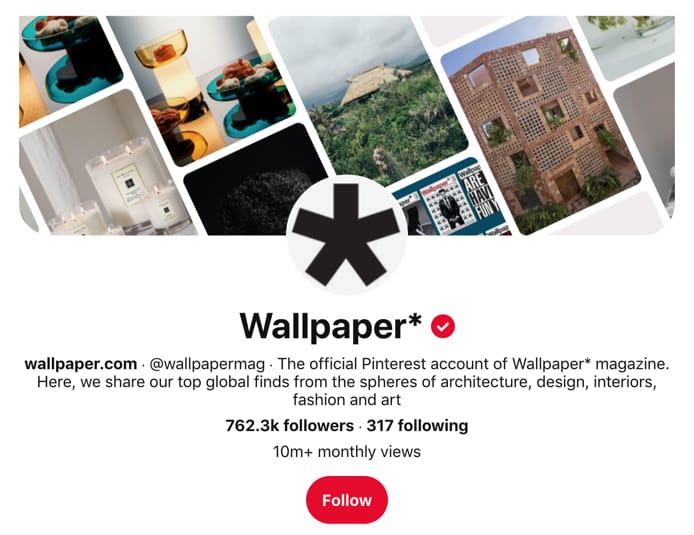Click the @wallpapermag username handle
Screen dimensions: 694x535
pyautogui.click(x=207, y=364)
